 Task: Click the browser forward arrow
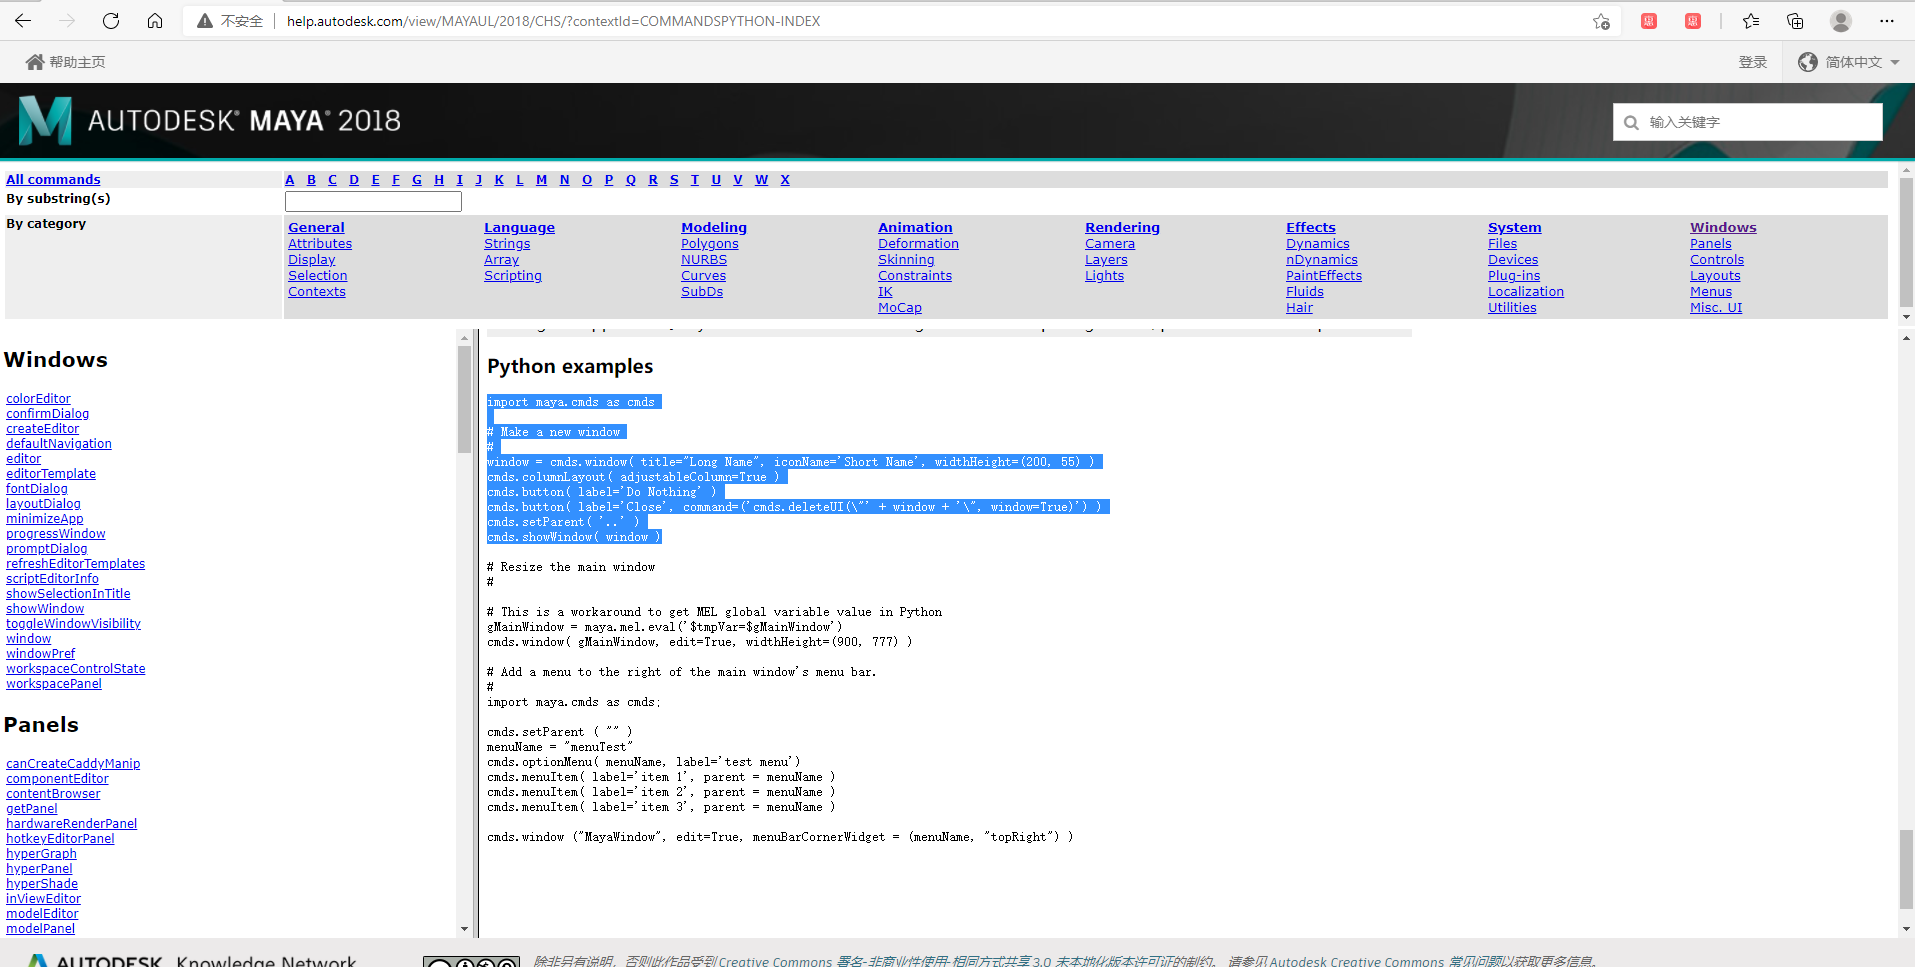(67, 21)
